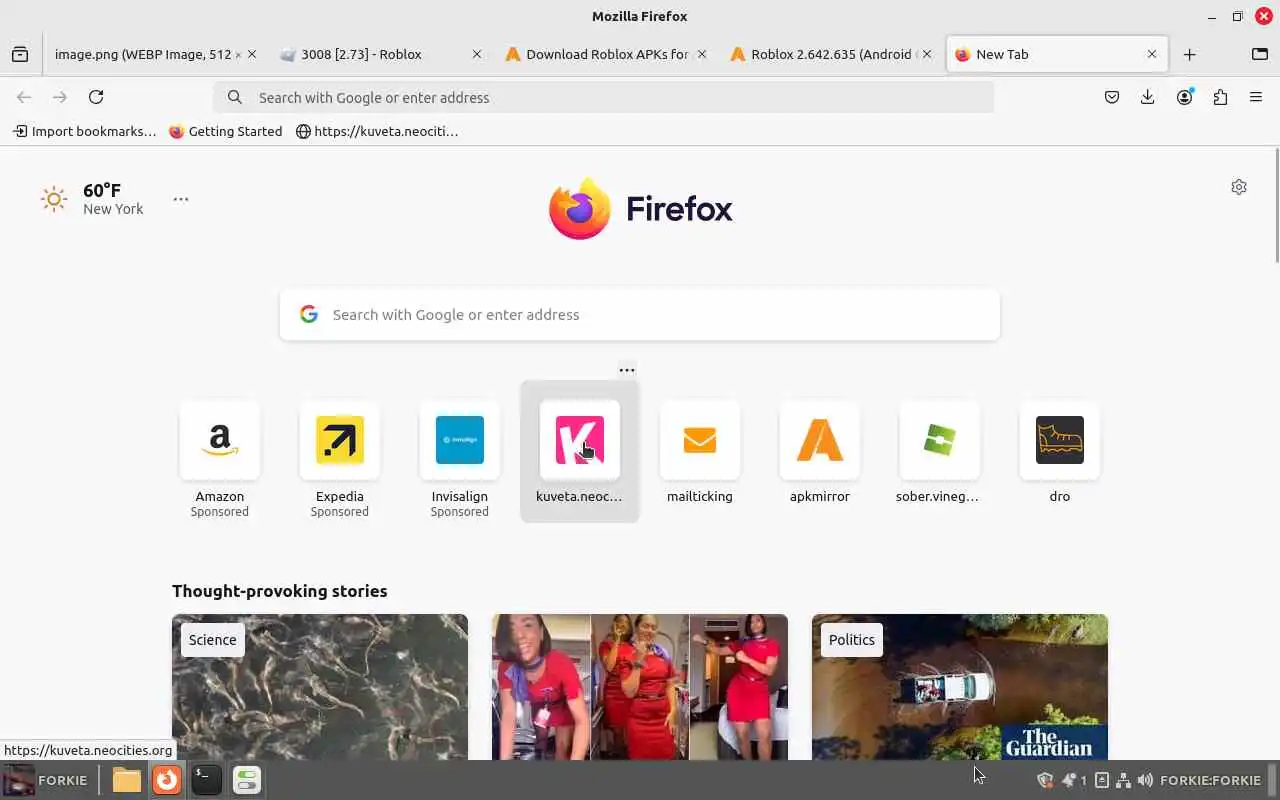Click the Politics category tag

tap(852, 640)
